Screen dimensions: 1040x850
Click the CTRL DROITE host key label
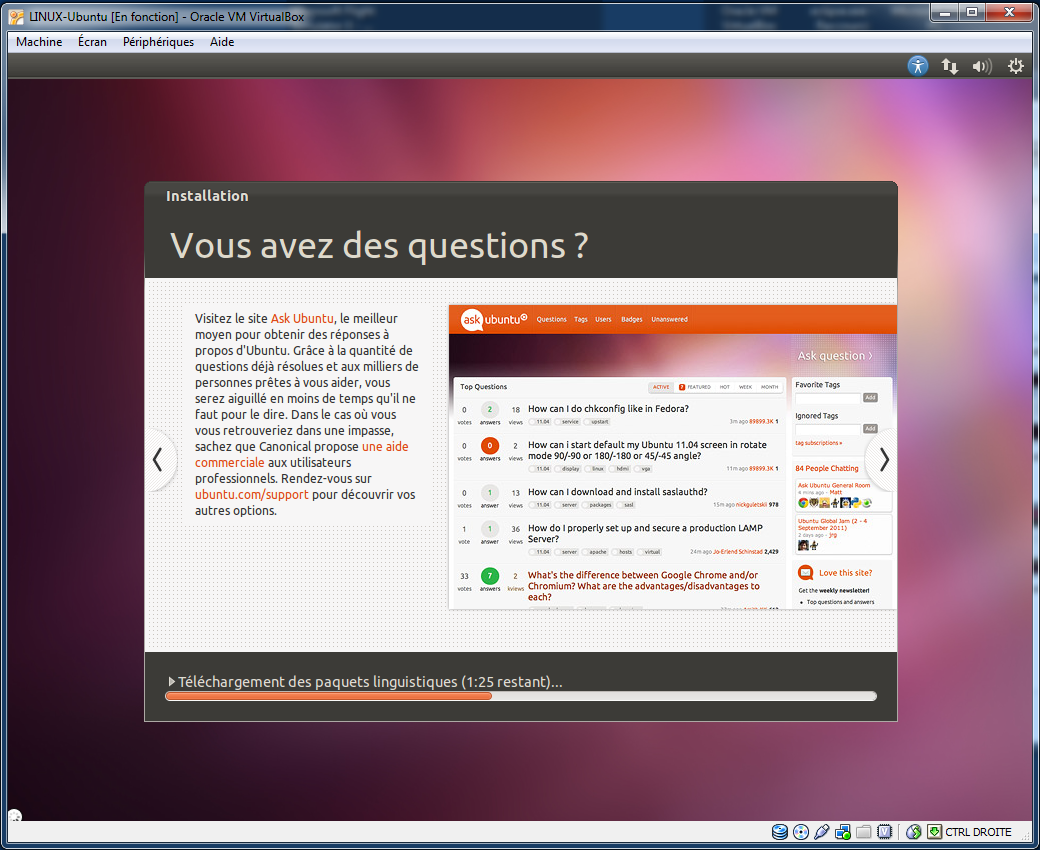pyautogui.click(x=978, y=832)
